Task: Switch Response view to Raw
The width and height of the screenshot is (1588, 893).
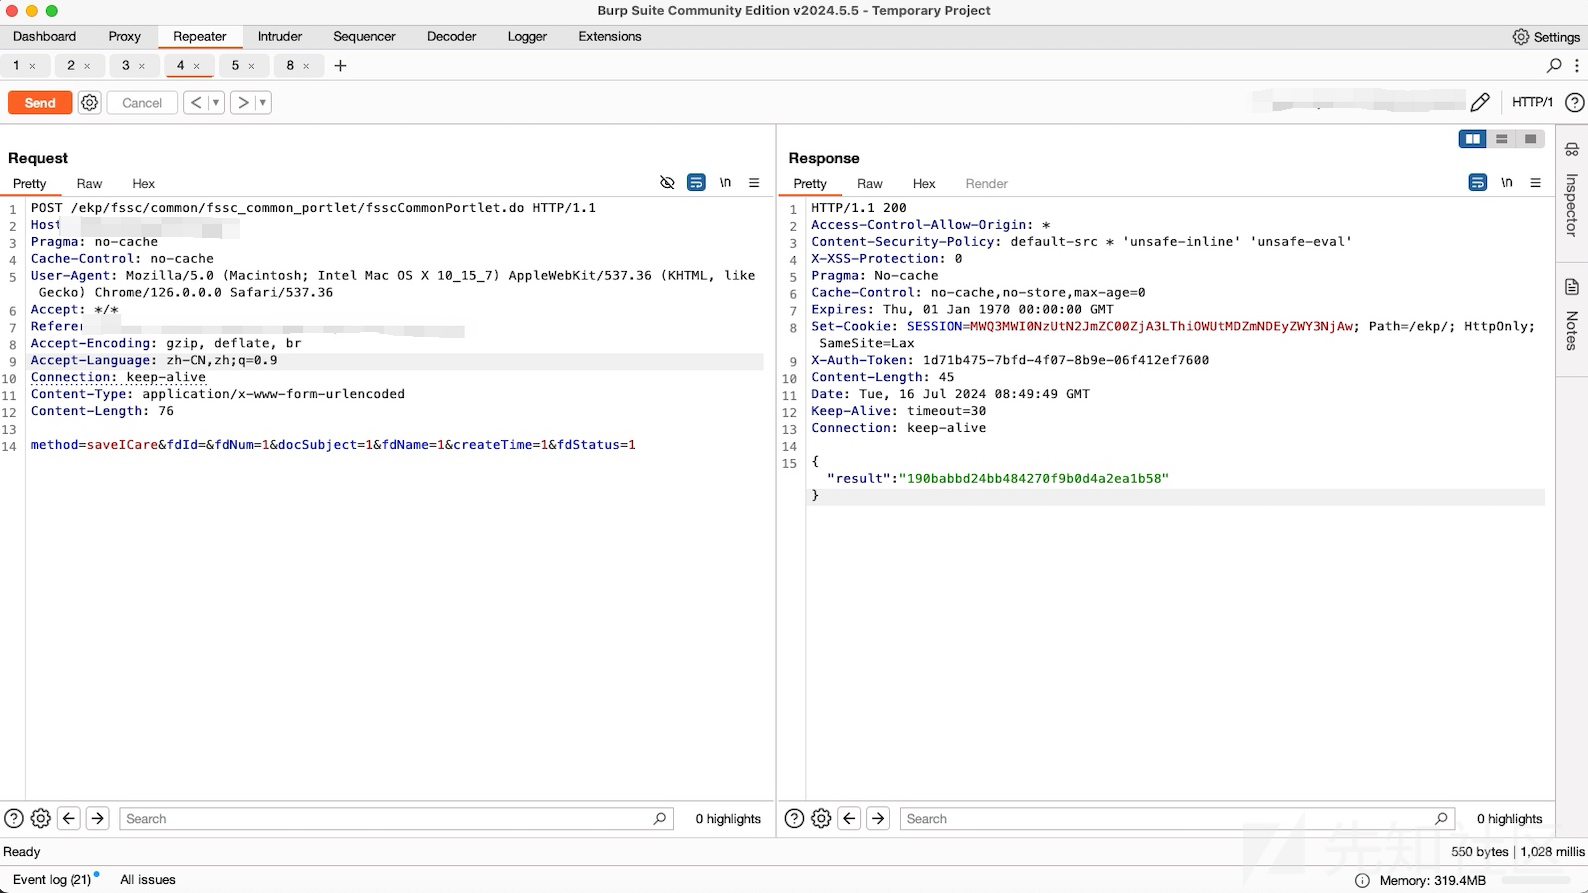Action: [x=870, y=183]
